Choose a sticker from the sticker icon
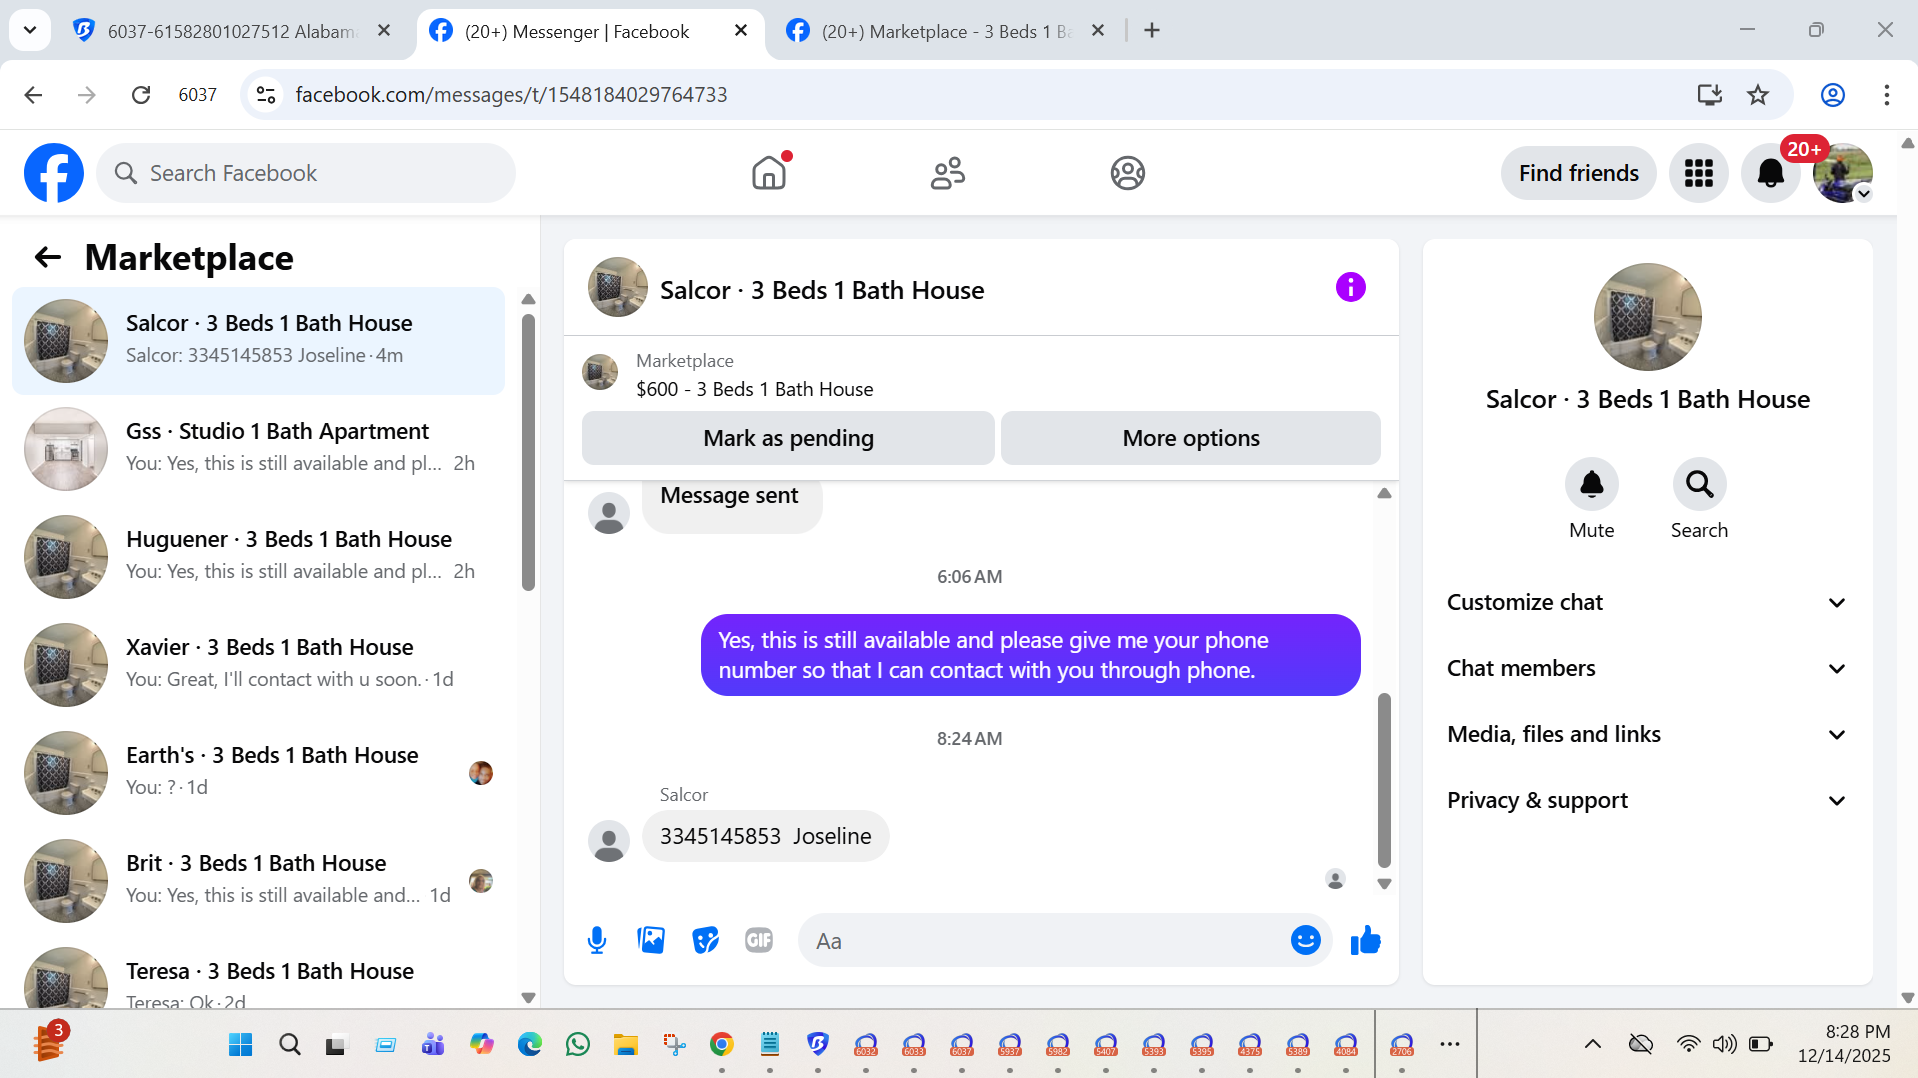The height and width of the screenshot is (1078, 1918). pos(705,940)
